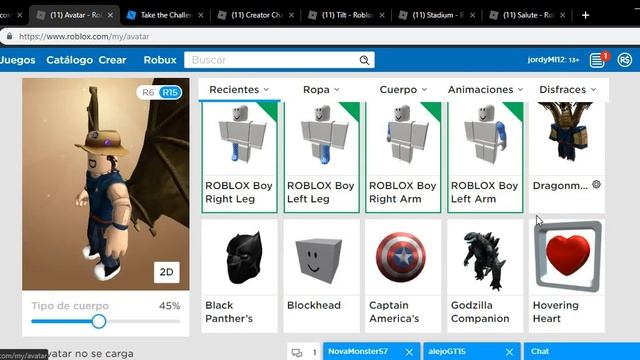Screen dimensions: 640x360
Task: Select the ROBLOX Boy Right Arm item
Action: click(x=403, y=157)
